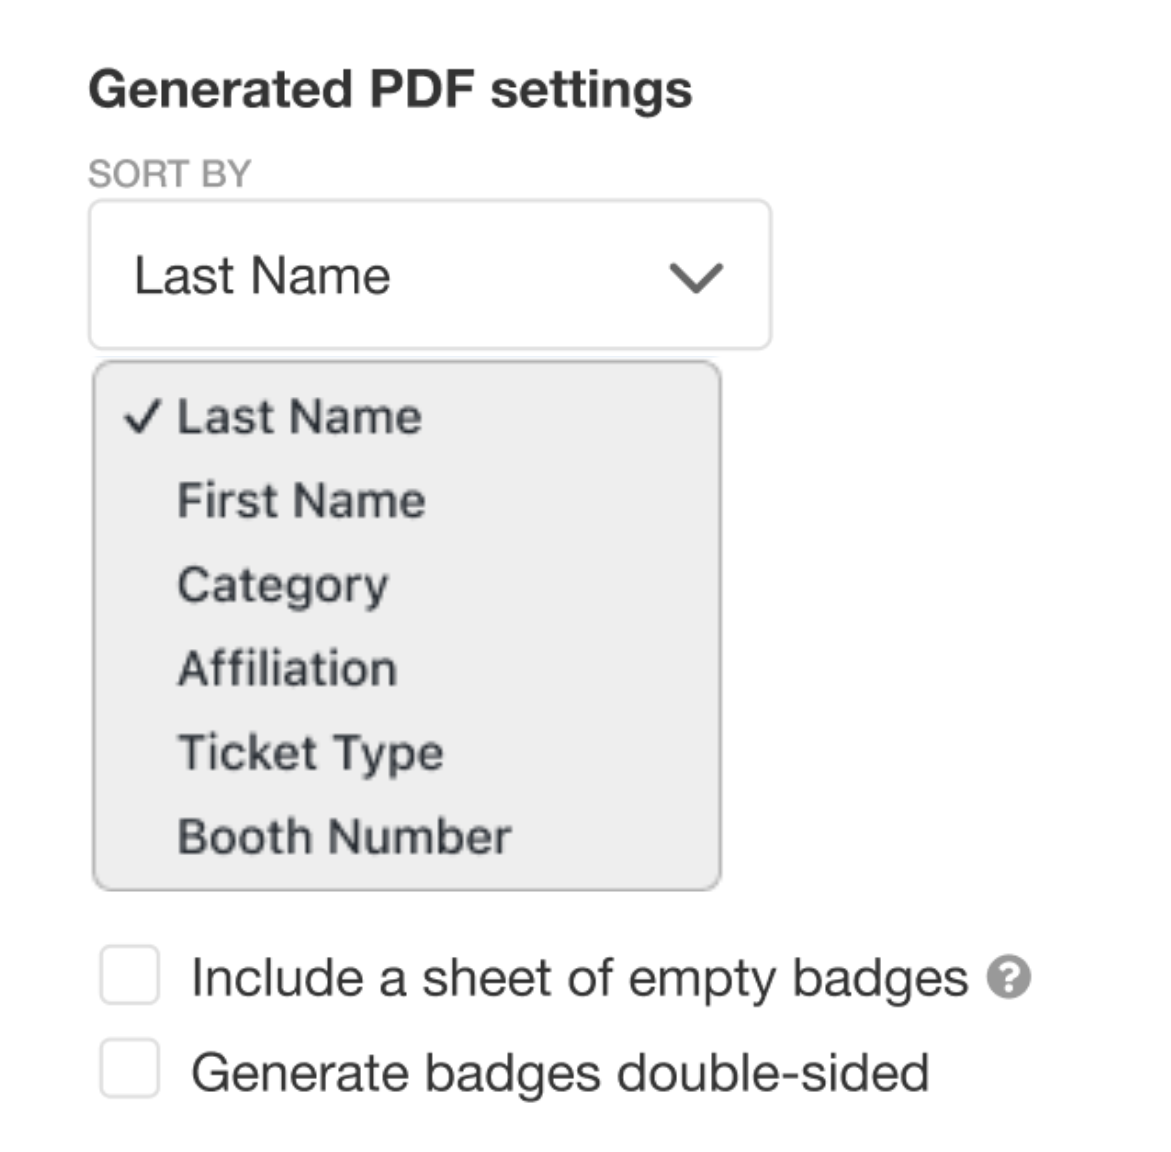Click the 'SORT BY' field label
This screenshot has width=1171, height=1152.
[x=169, y=174]
